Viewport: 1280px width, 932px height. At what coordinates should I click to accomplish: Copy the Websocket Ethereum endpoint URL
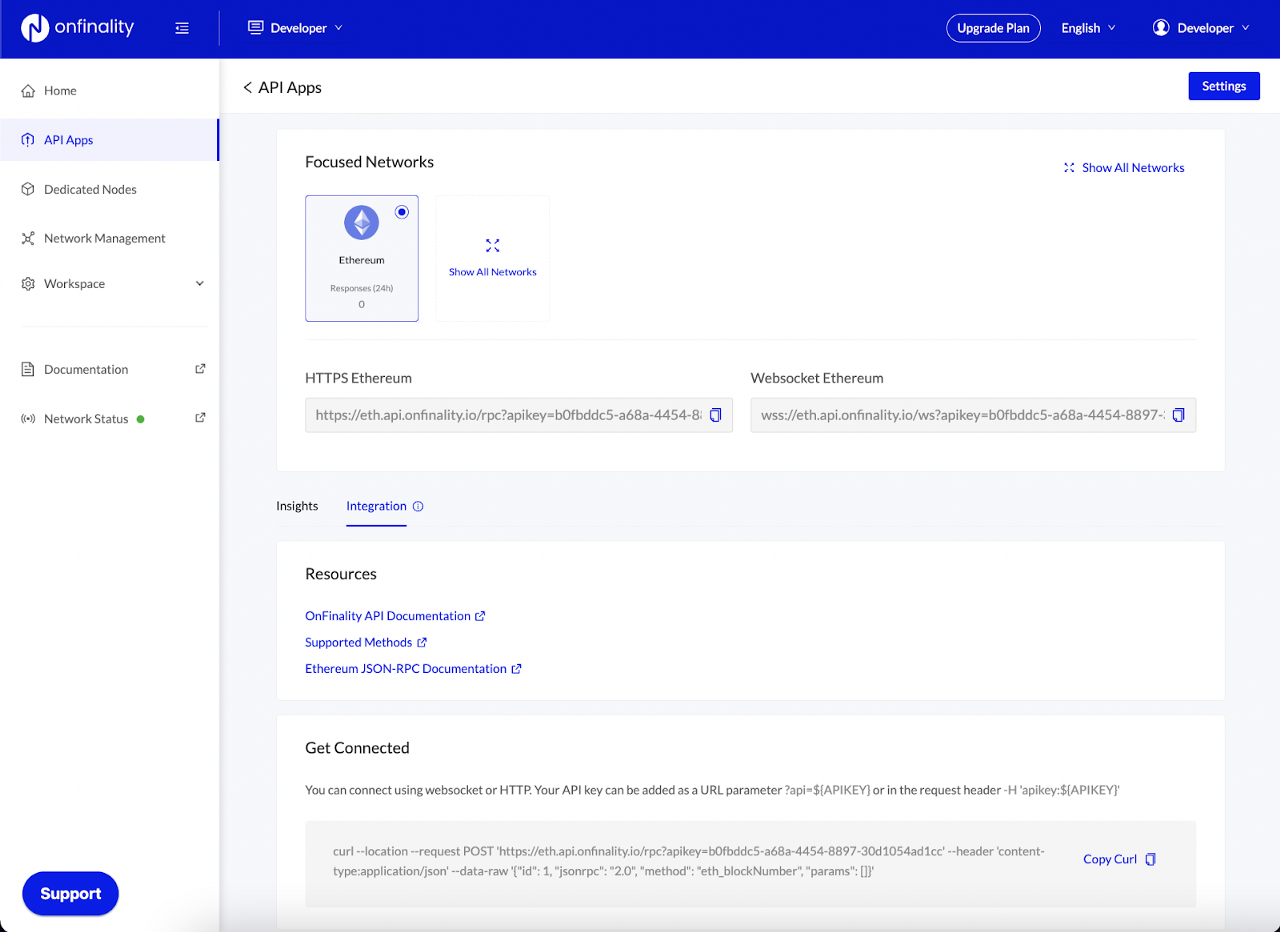(x=1178, y=415)
